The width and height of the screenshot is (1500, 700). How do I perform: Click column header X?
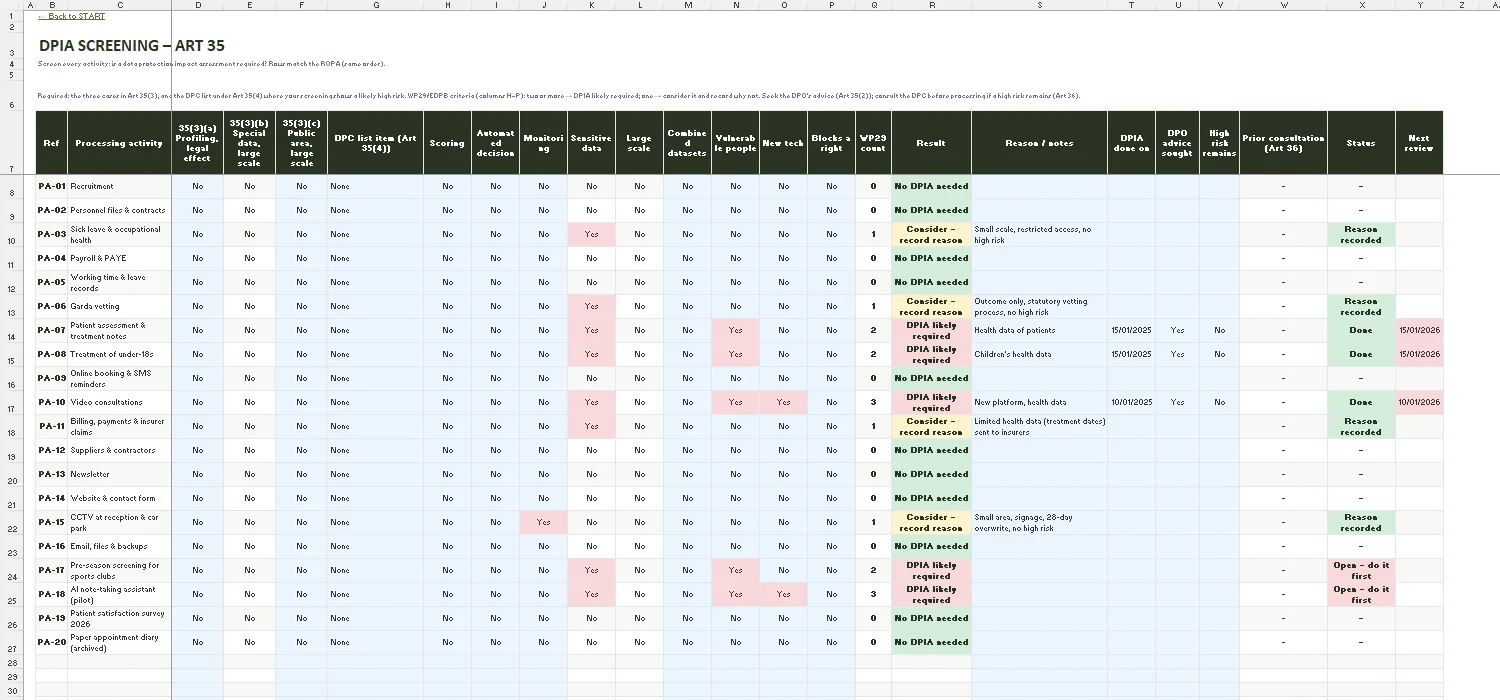pos(1362,5)
